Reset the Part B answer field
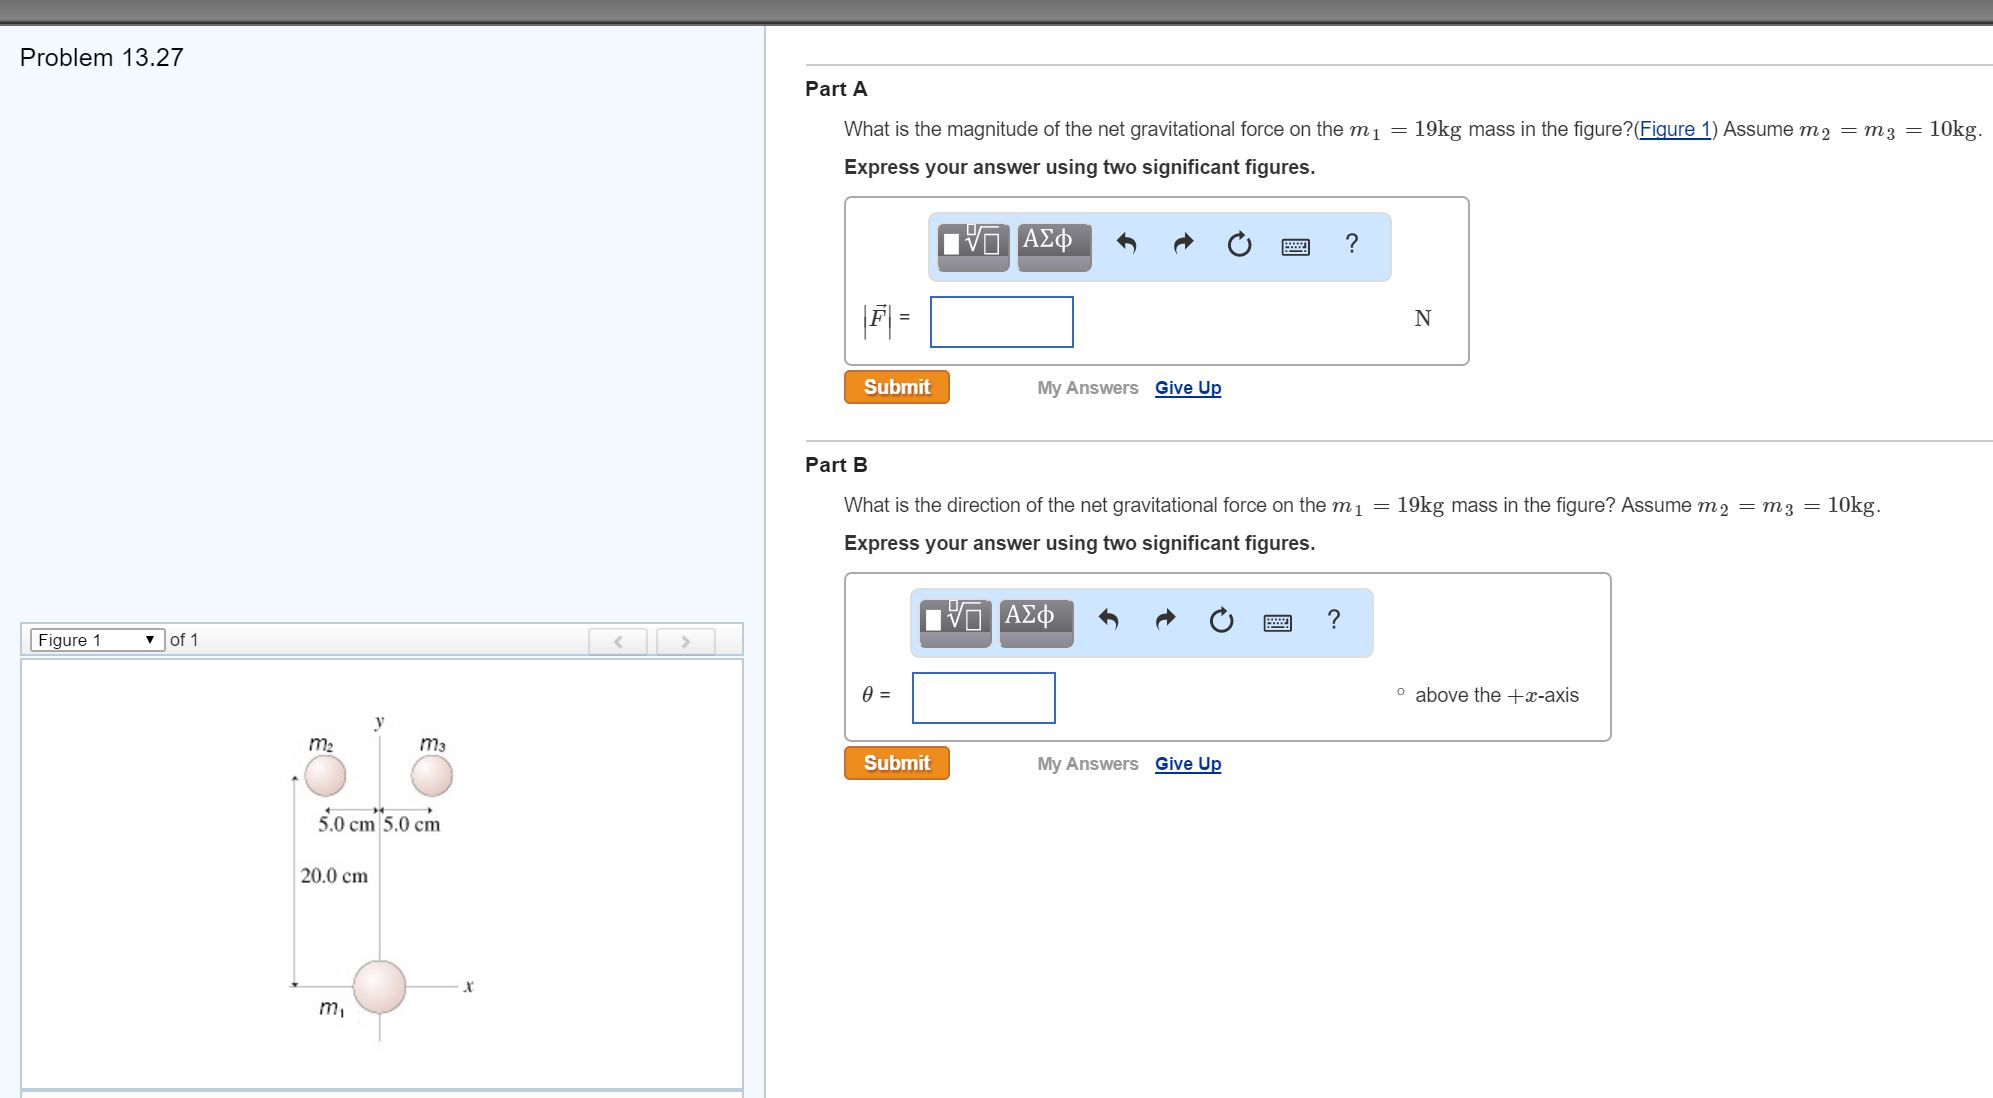 1221,620
